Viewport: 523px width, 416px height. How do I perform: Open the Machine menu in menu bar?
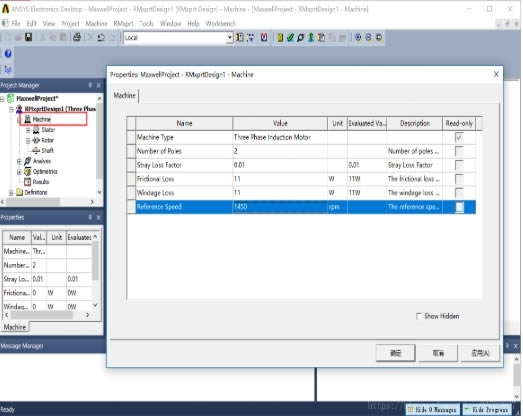[96, 23]
